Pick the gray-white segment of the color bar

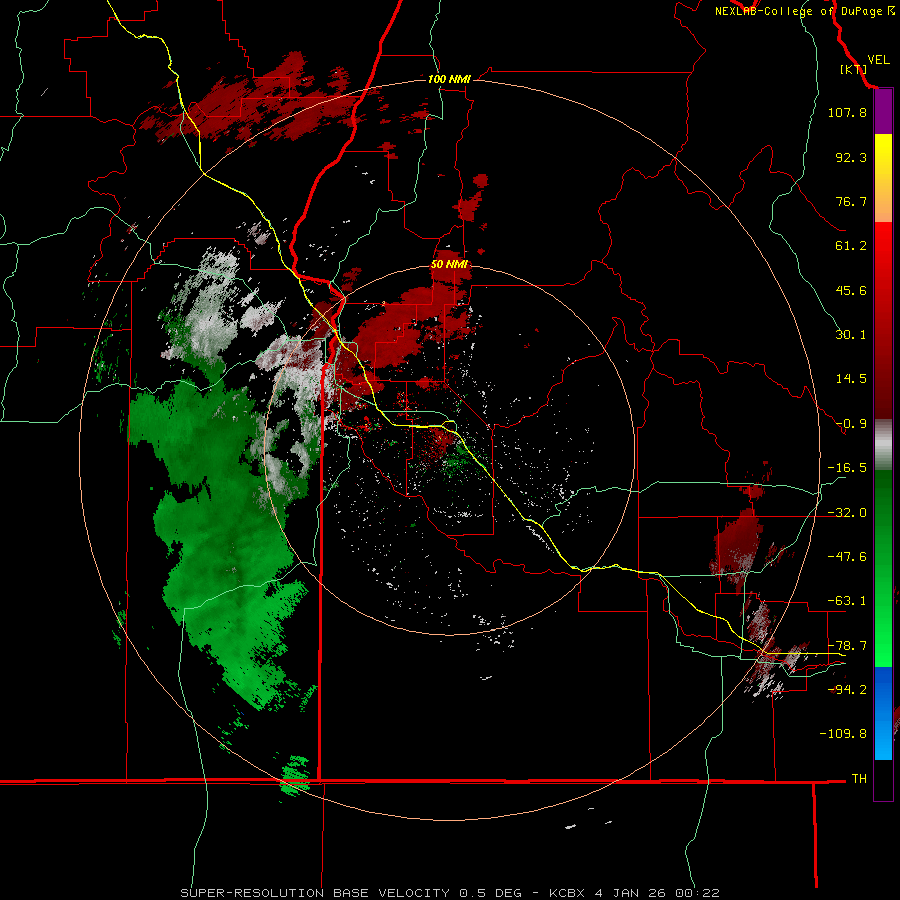coord(883,445)
